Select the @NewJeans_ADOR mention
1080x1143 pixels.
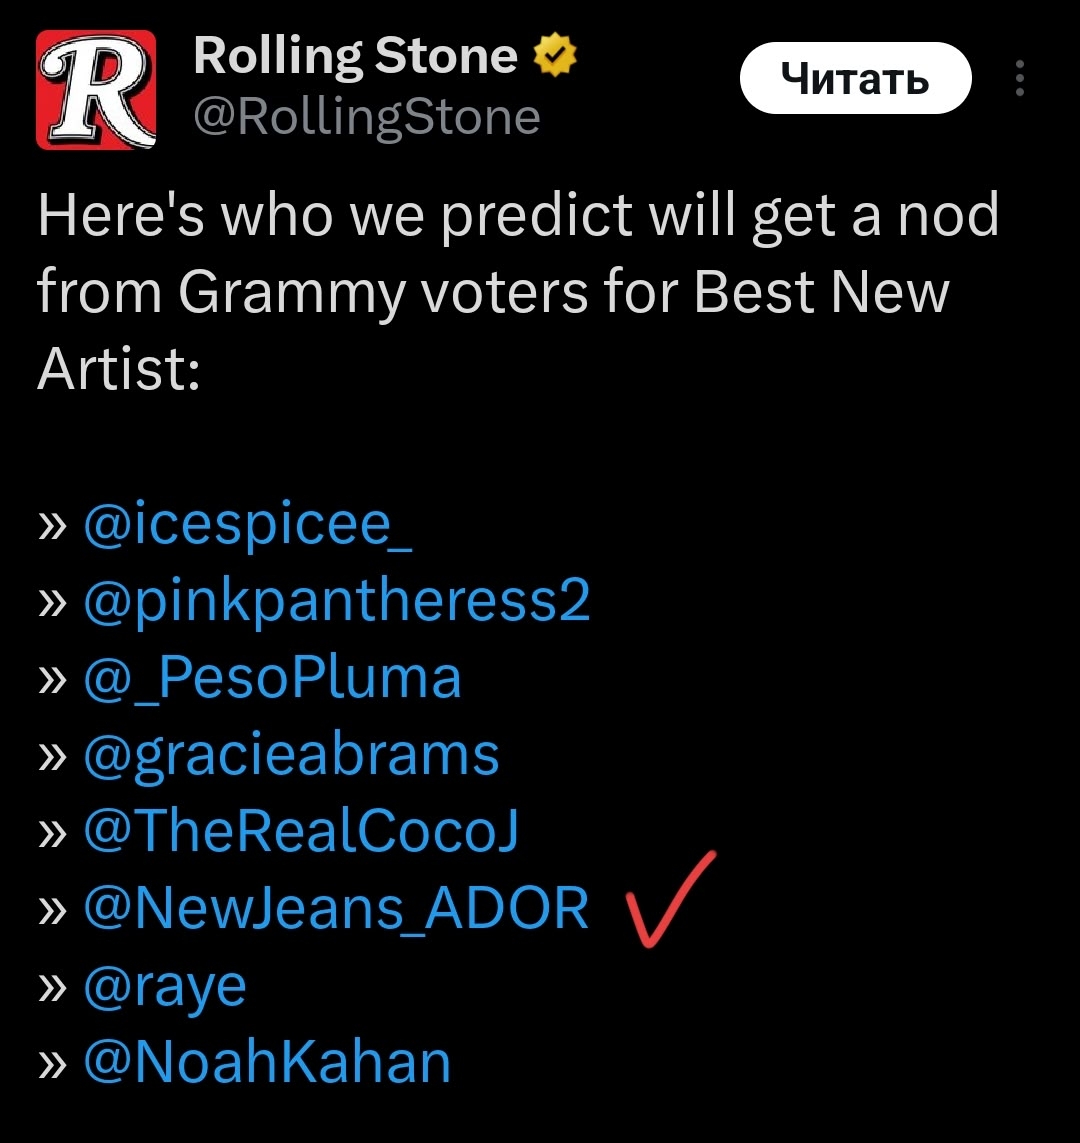[x=337, y=908]
